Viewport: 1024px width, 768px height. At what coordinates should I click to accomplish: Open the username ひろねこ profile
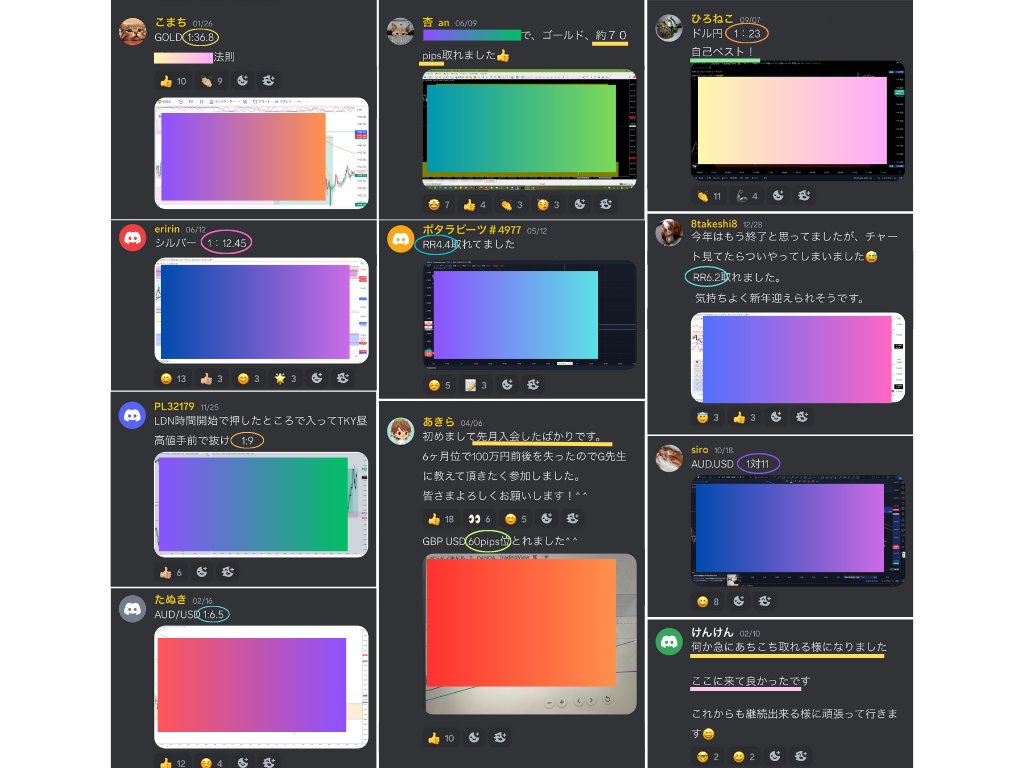point(712,18)
